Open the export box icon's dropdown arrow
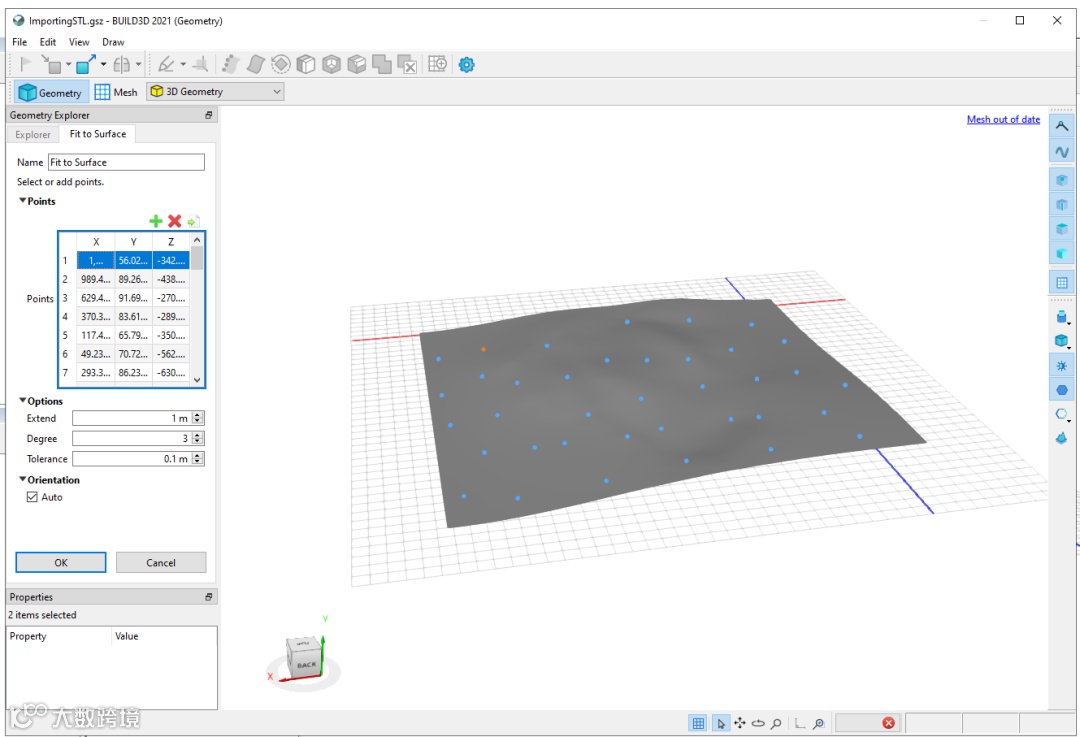Screen dimensions: 1080x737 pos(103,65)
